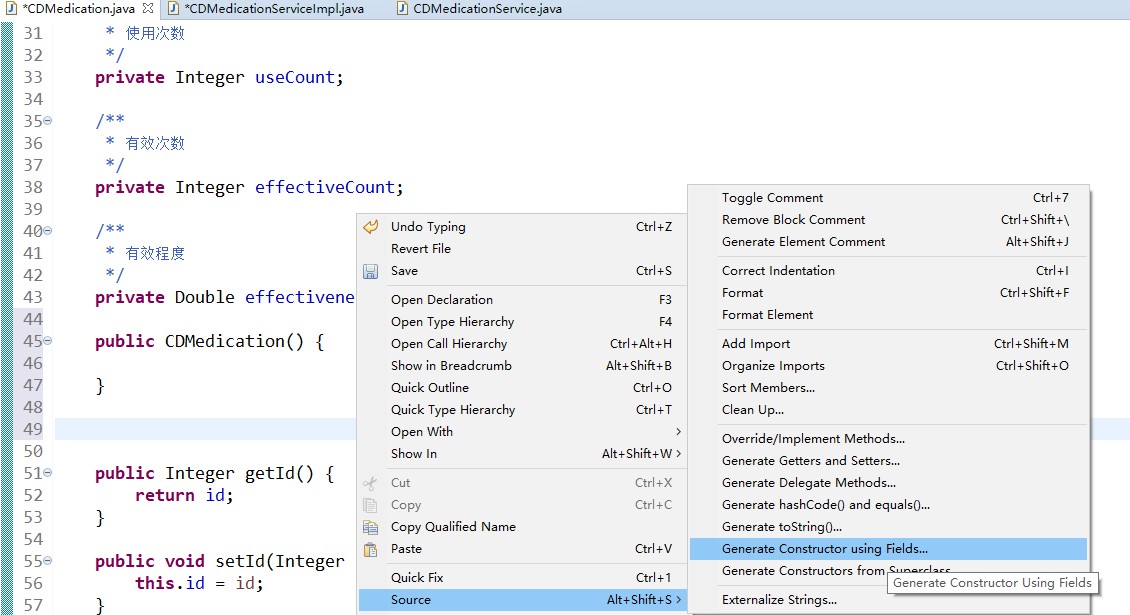
Task: Click the Copy Qualified Name icon
Action: click(369, 526)
